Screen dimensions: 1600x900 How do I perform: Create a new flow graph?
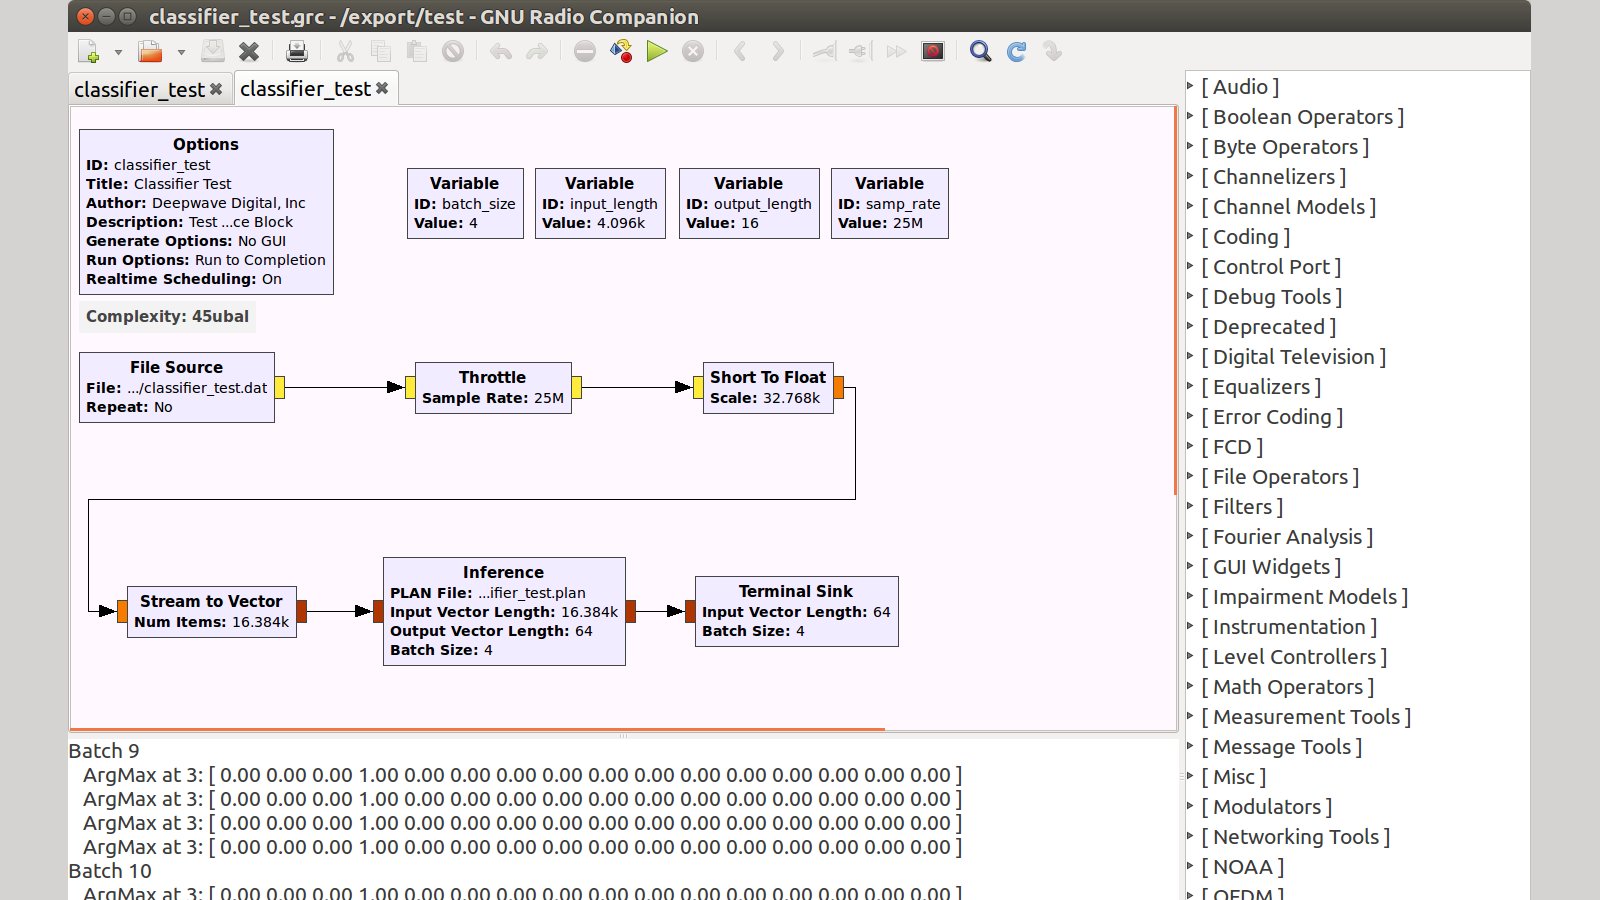coord(89,51)
